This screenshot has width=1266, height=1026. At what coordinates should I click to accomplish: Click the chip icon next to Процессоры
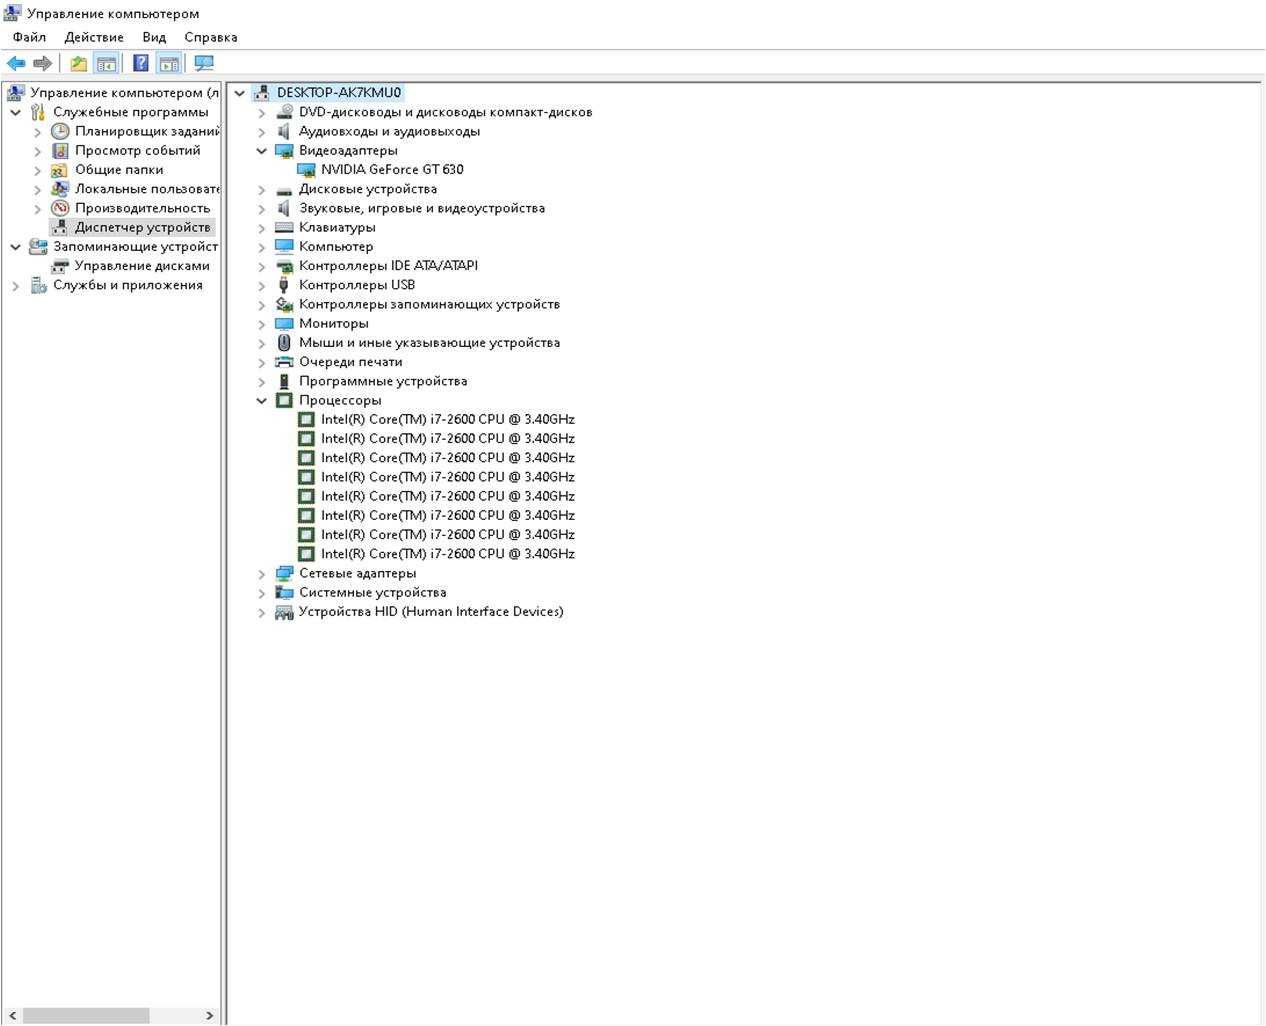(x=284, y=400)
